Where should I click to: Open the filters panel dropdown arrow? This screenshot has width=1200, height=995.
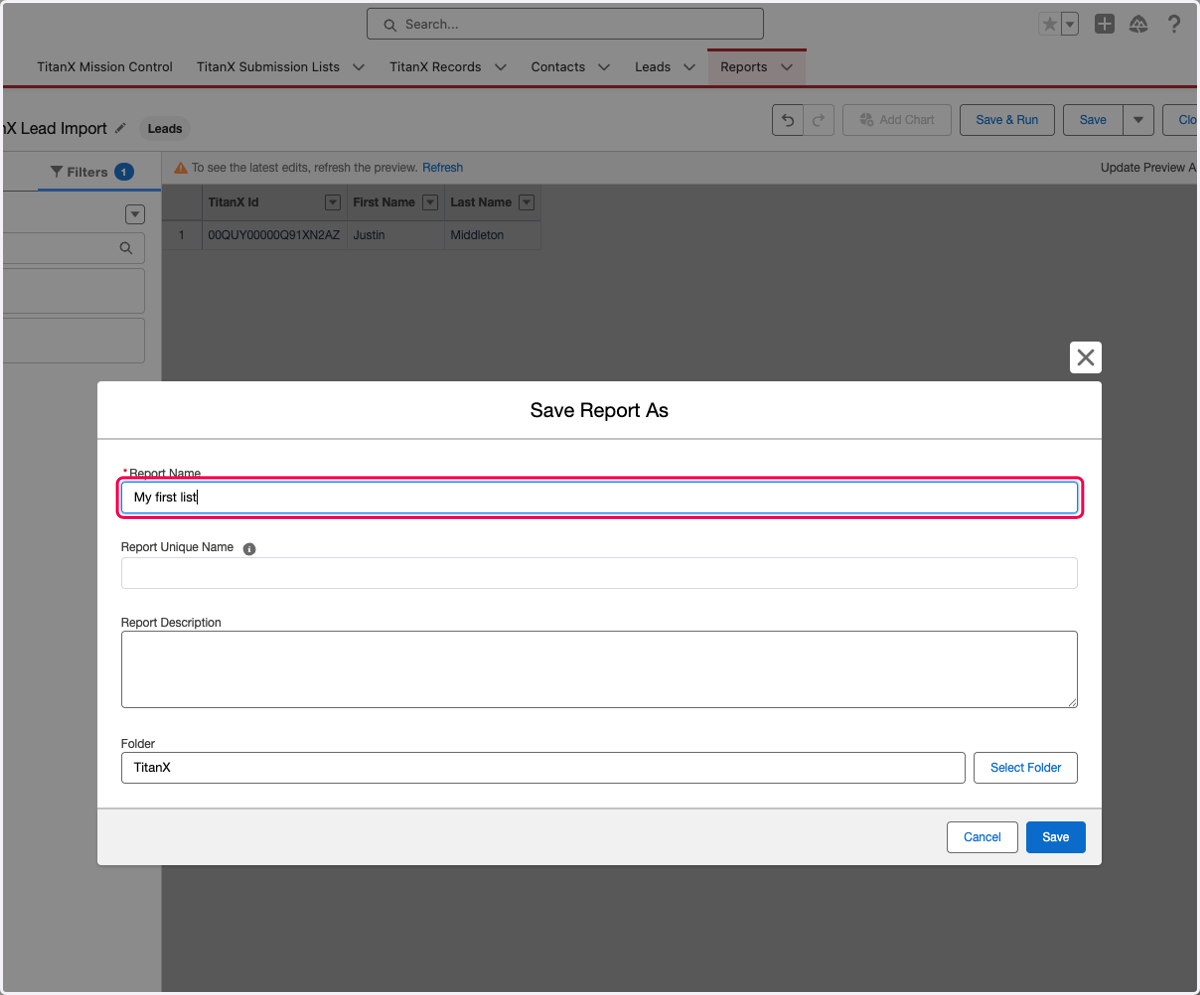click(135, 214)
